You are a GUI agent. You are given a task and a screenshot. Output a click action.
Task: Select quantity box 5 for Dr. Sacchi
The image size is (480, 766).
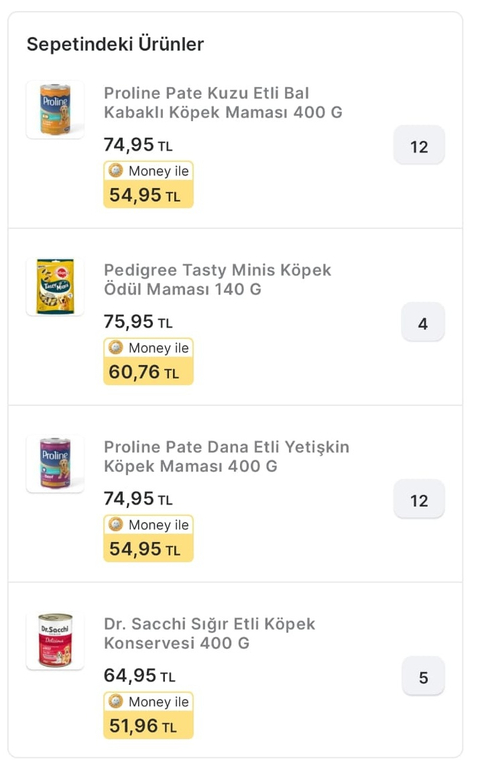423,676
